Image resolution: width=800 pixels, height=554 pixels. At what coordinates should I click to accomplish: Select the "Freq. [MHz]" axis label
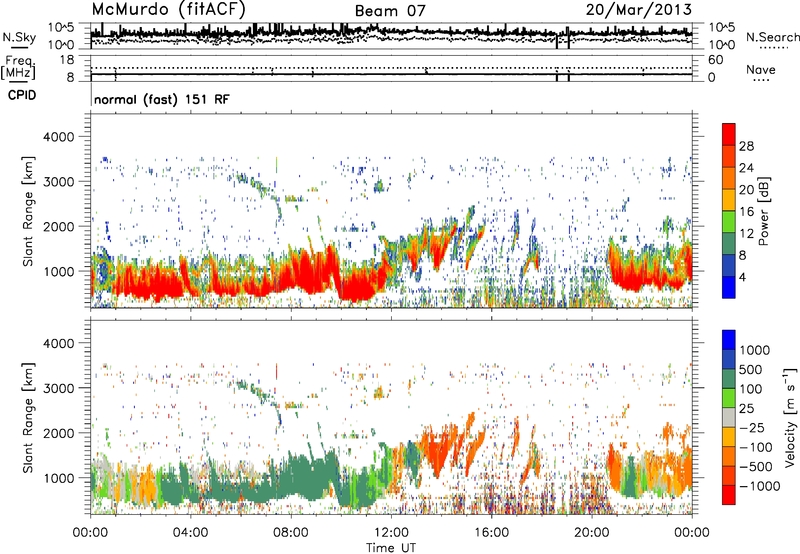[x=18, y=67]
